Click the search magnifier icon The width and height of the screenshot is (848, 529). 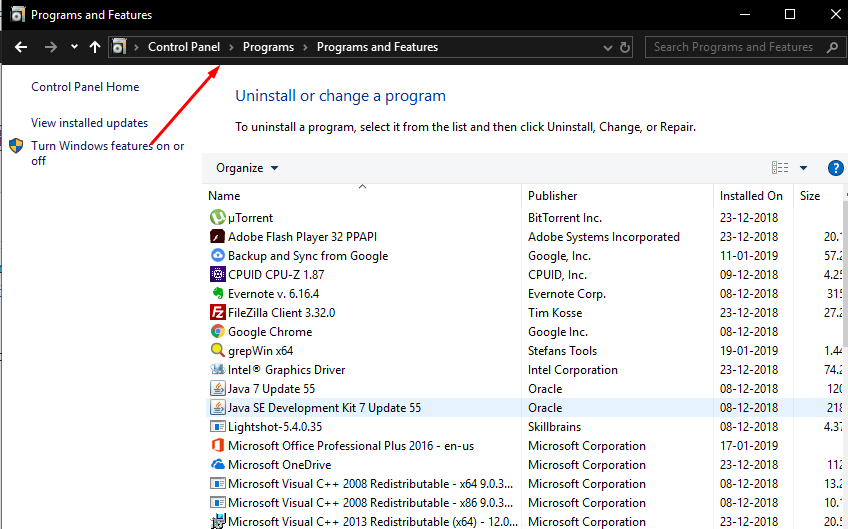coord(833,47)
